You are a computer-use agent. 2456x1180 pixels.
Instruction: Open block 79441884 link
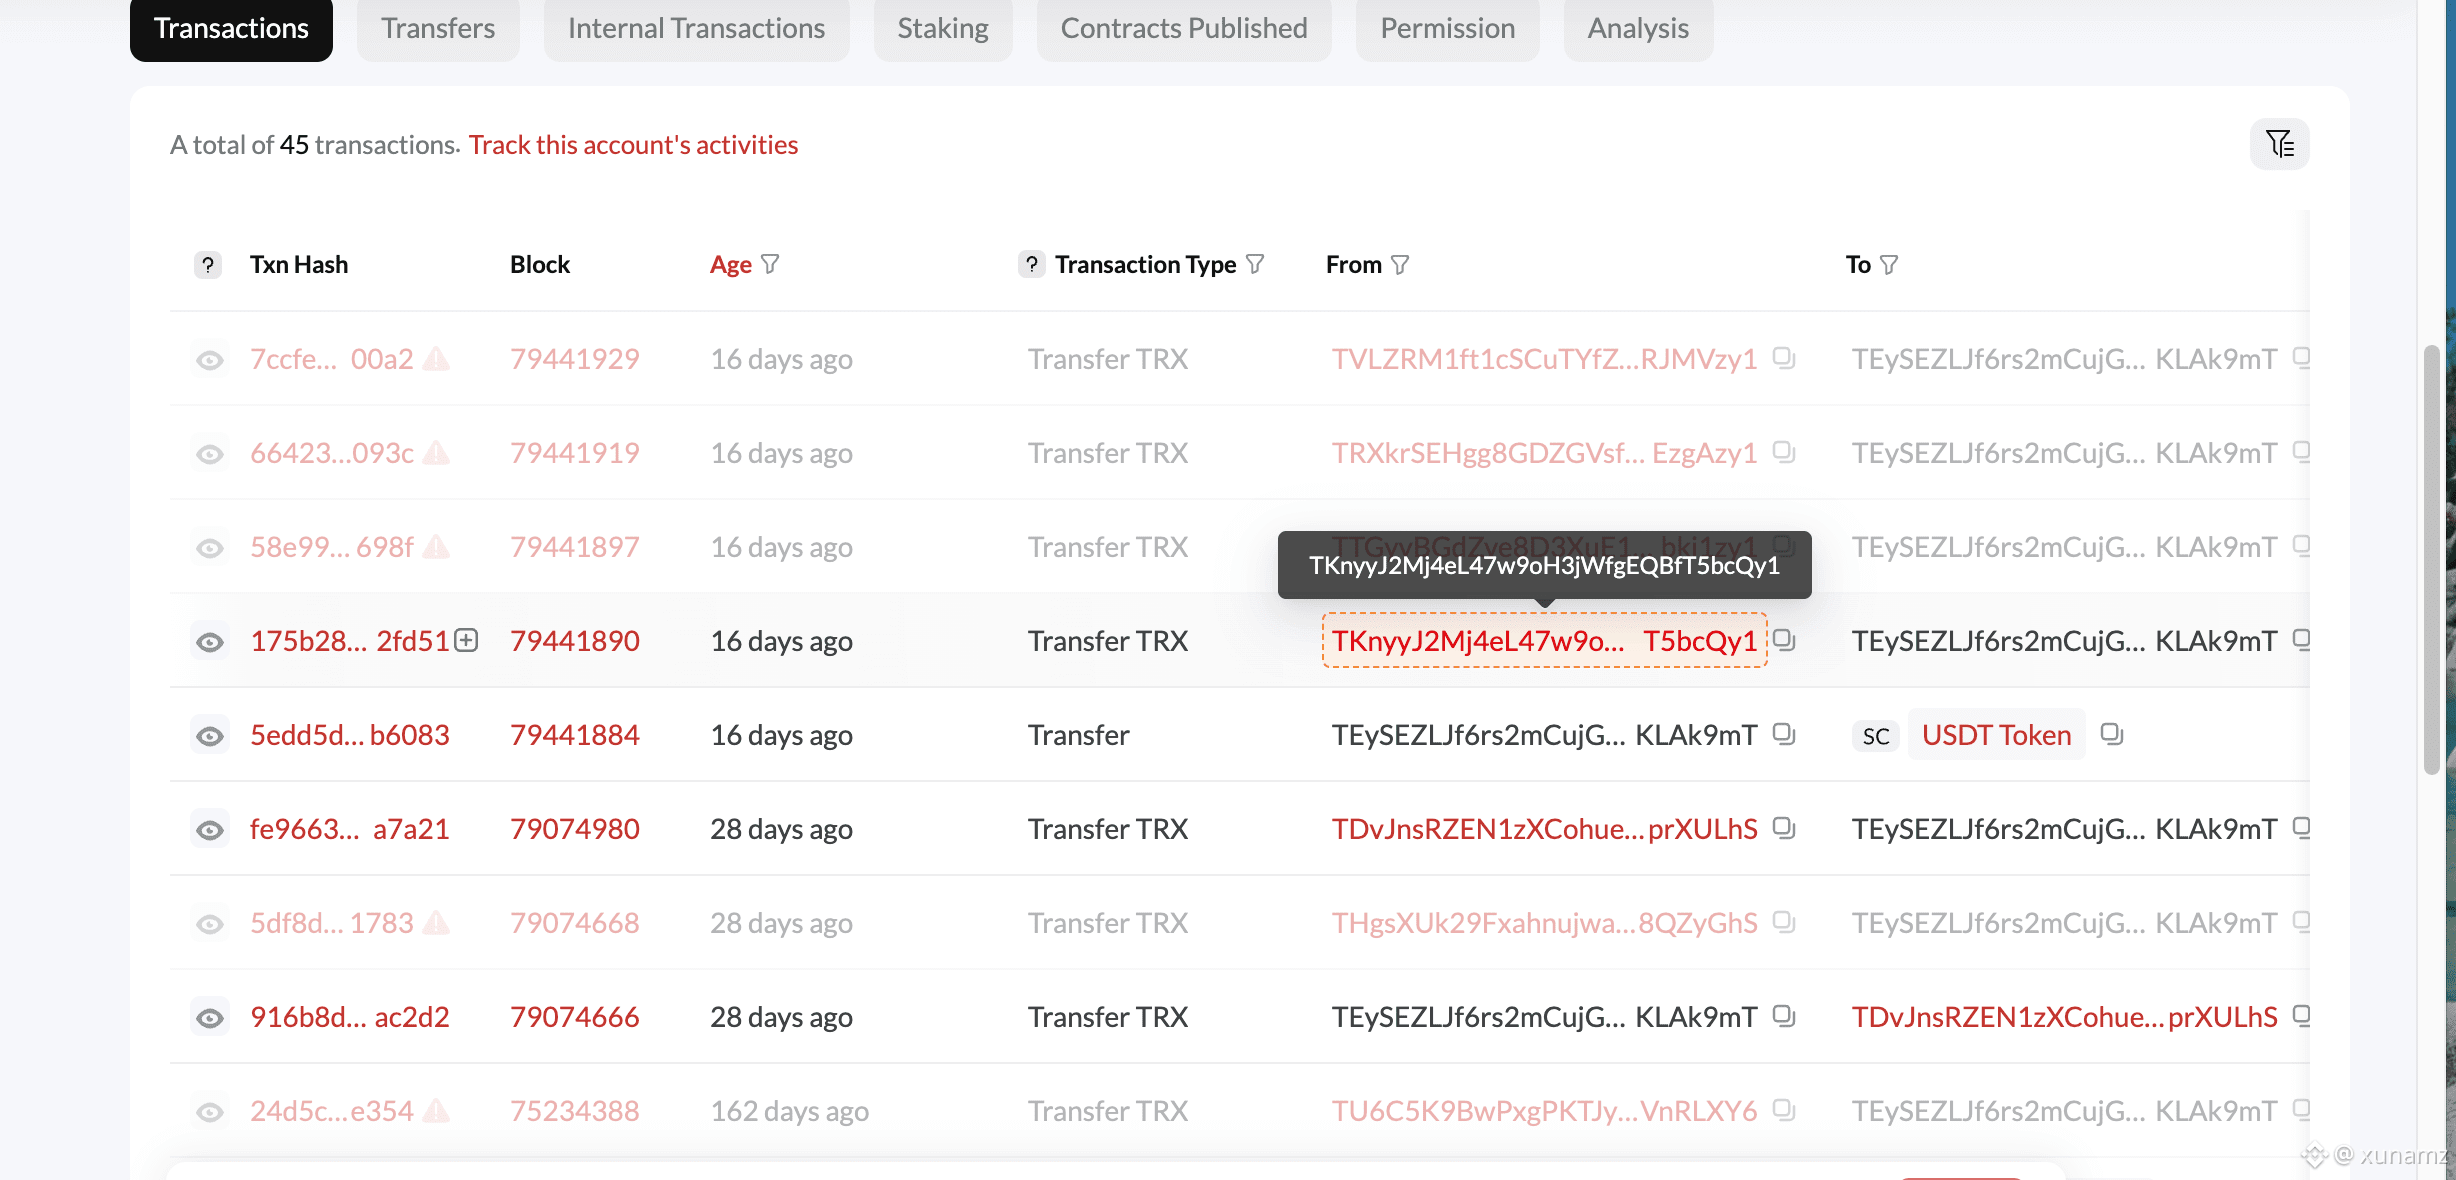(x=574, y=735)
